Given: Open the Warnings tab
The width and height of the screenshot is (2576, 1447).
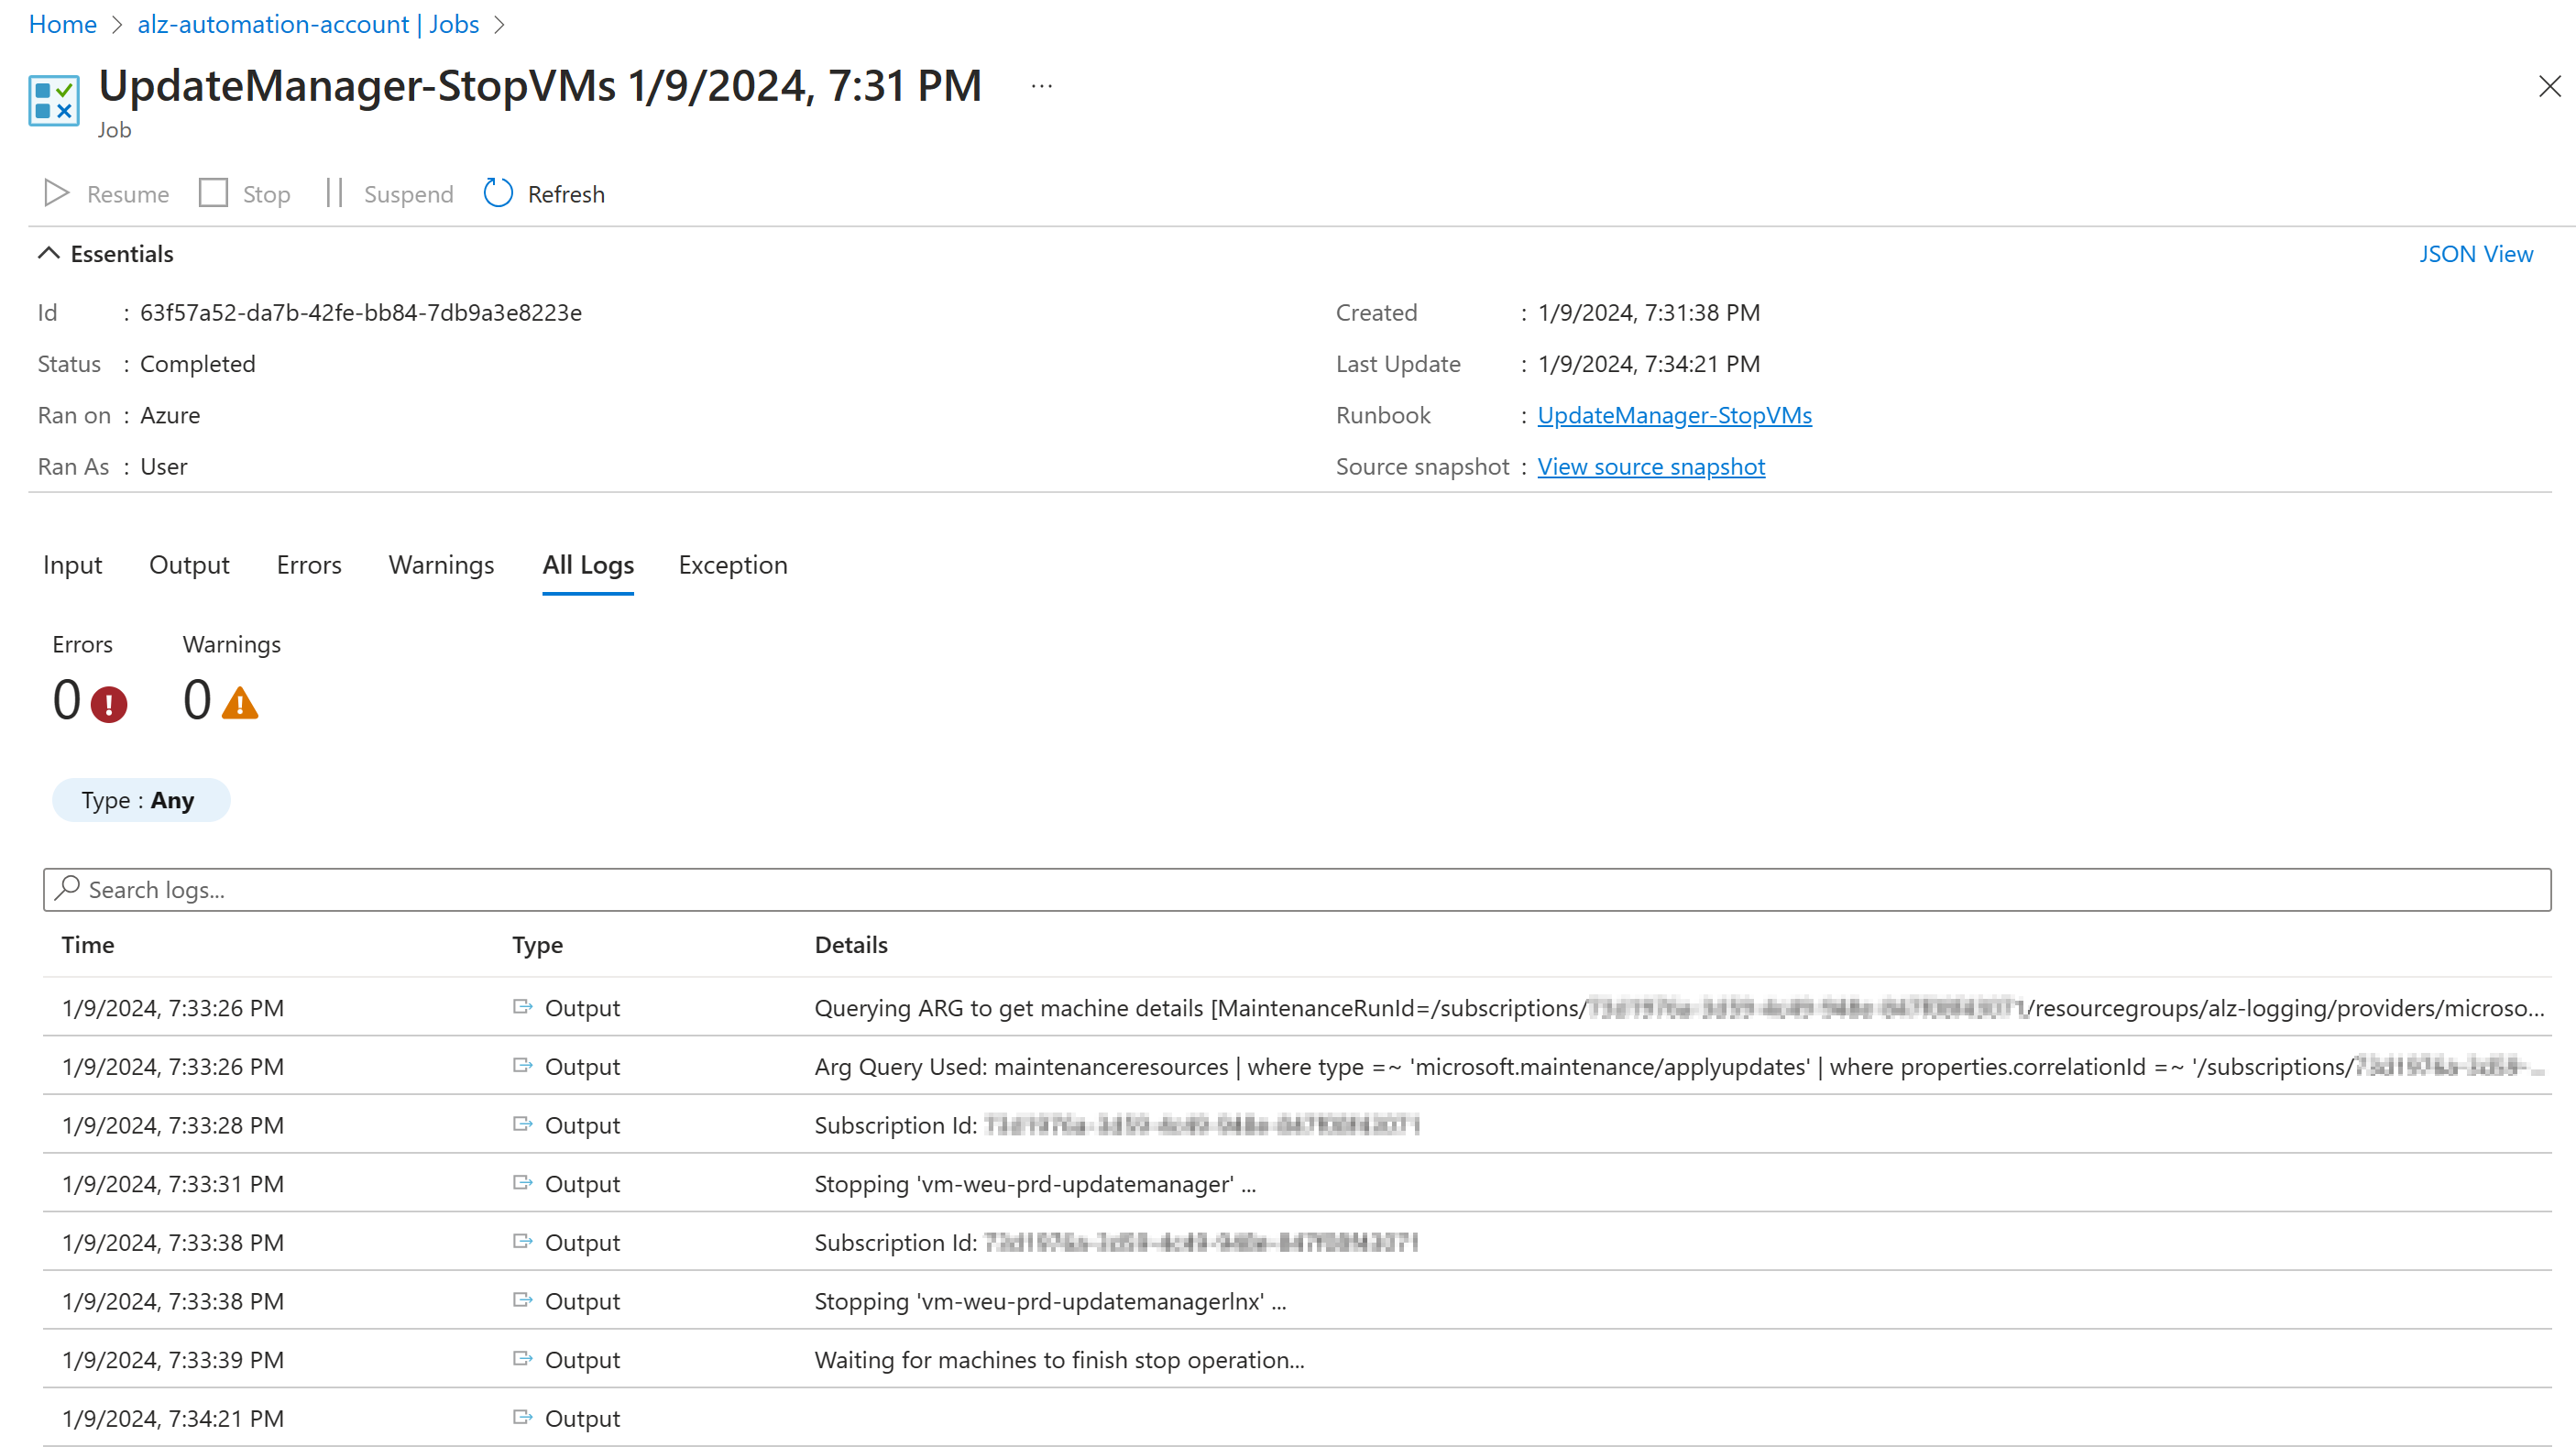Looking at the screenshot, I should click(x=441, y=565).
